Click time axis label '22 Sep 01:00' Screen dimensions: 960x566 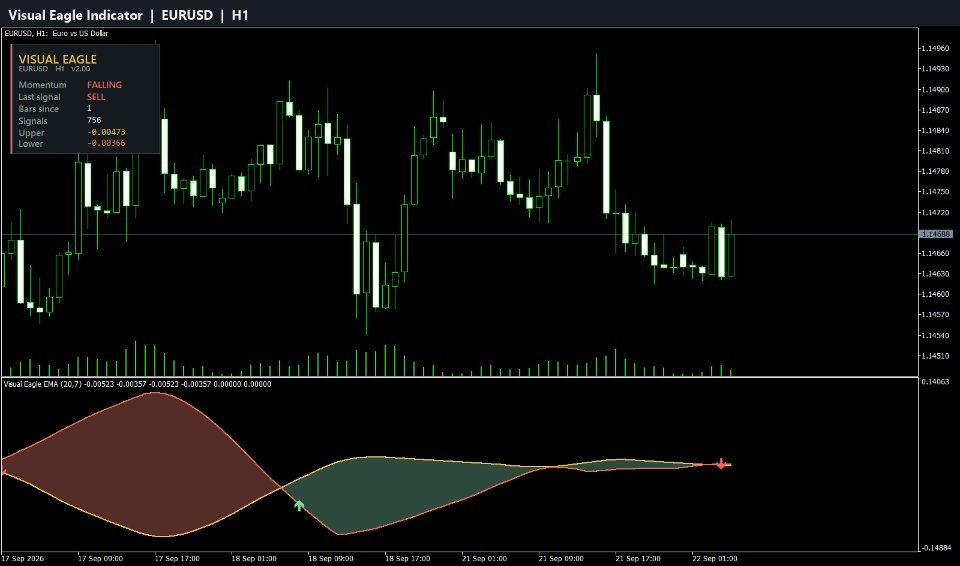pos(714,559)
